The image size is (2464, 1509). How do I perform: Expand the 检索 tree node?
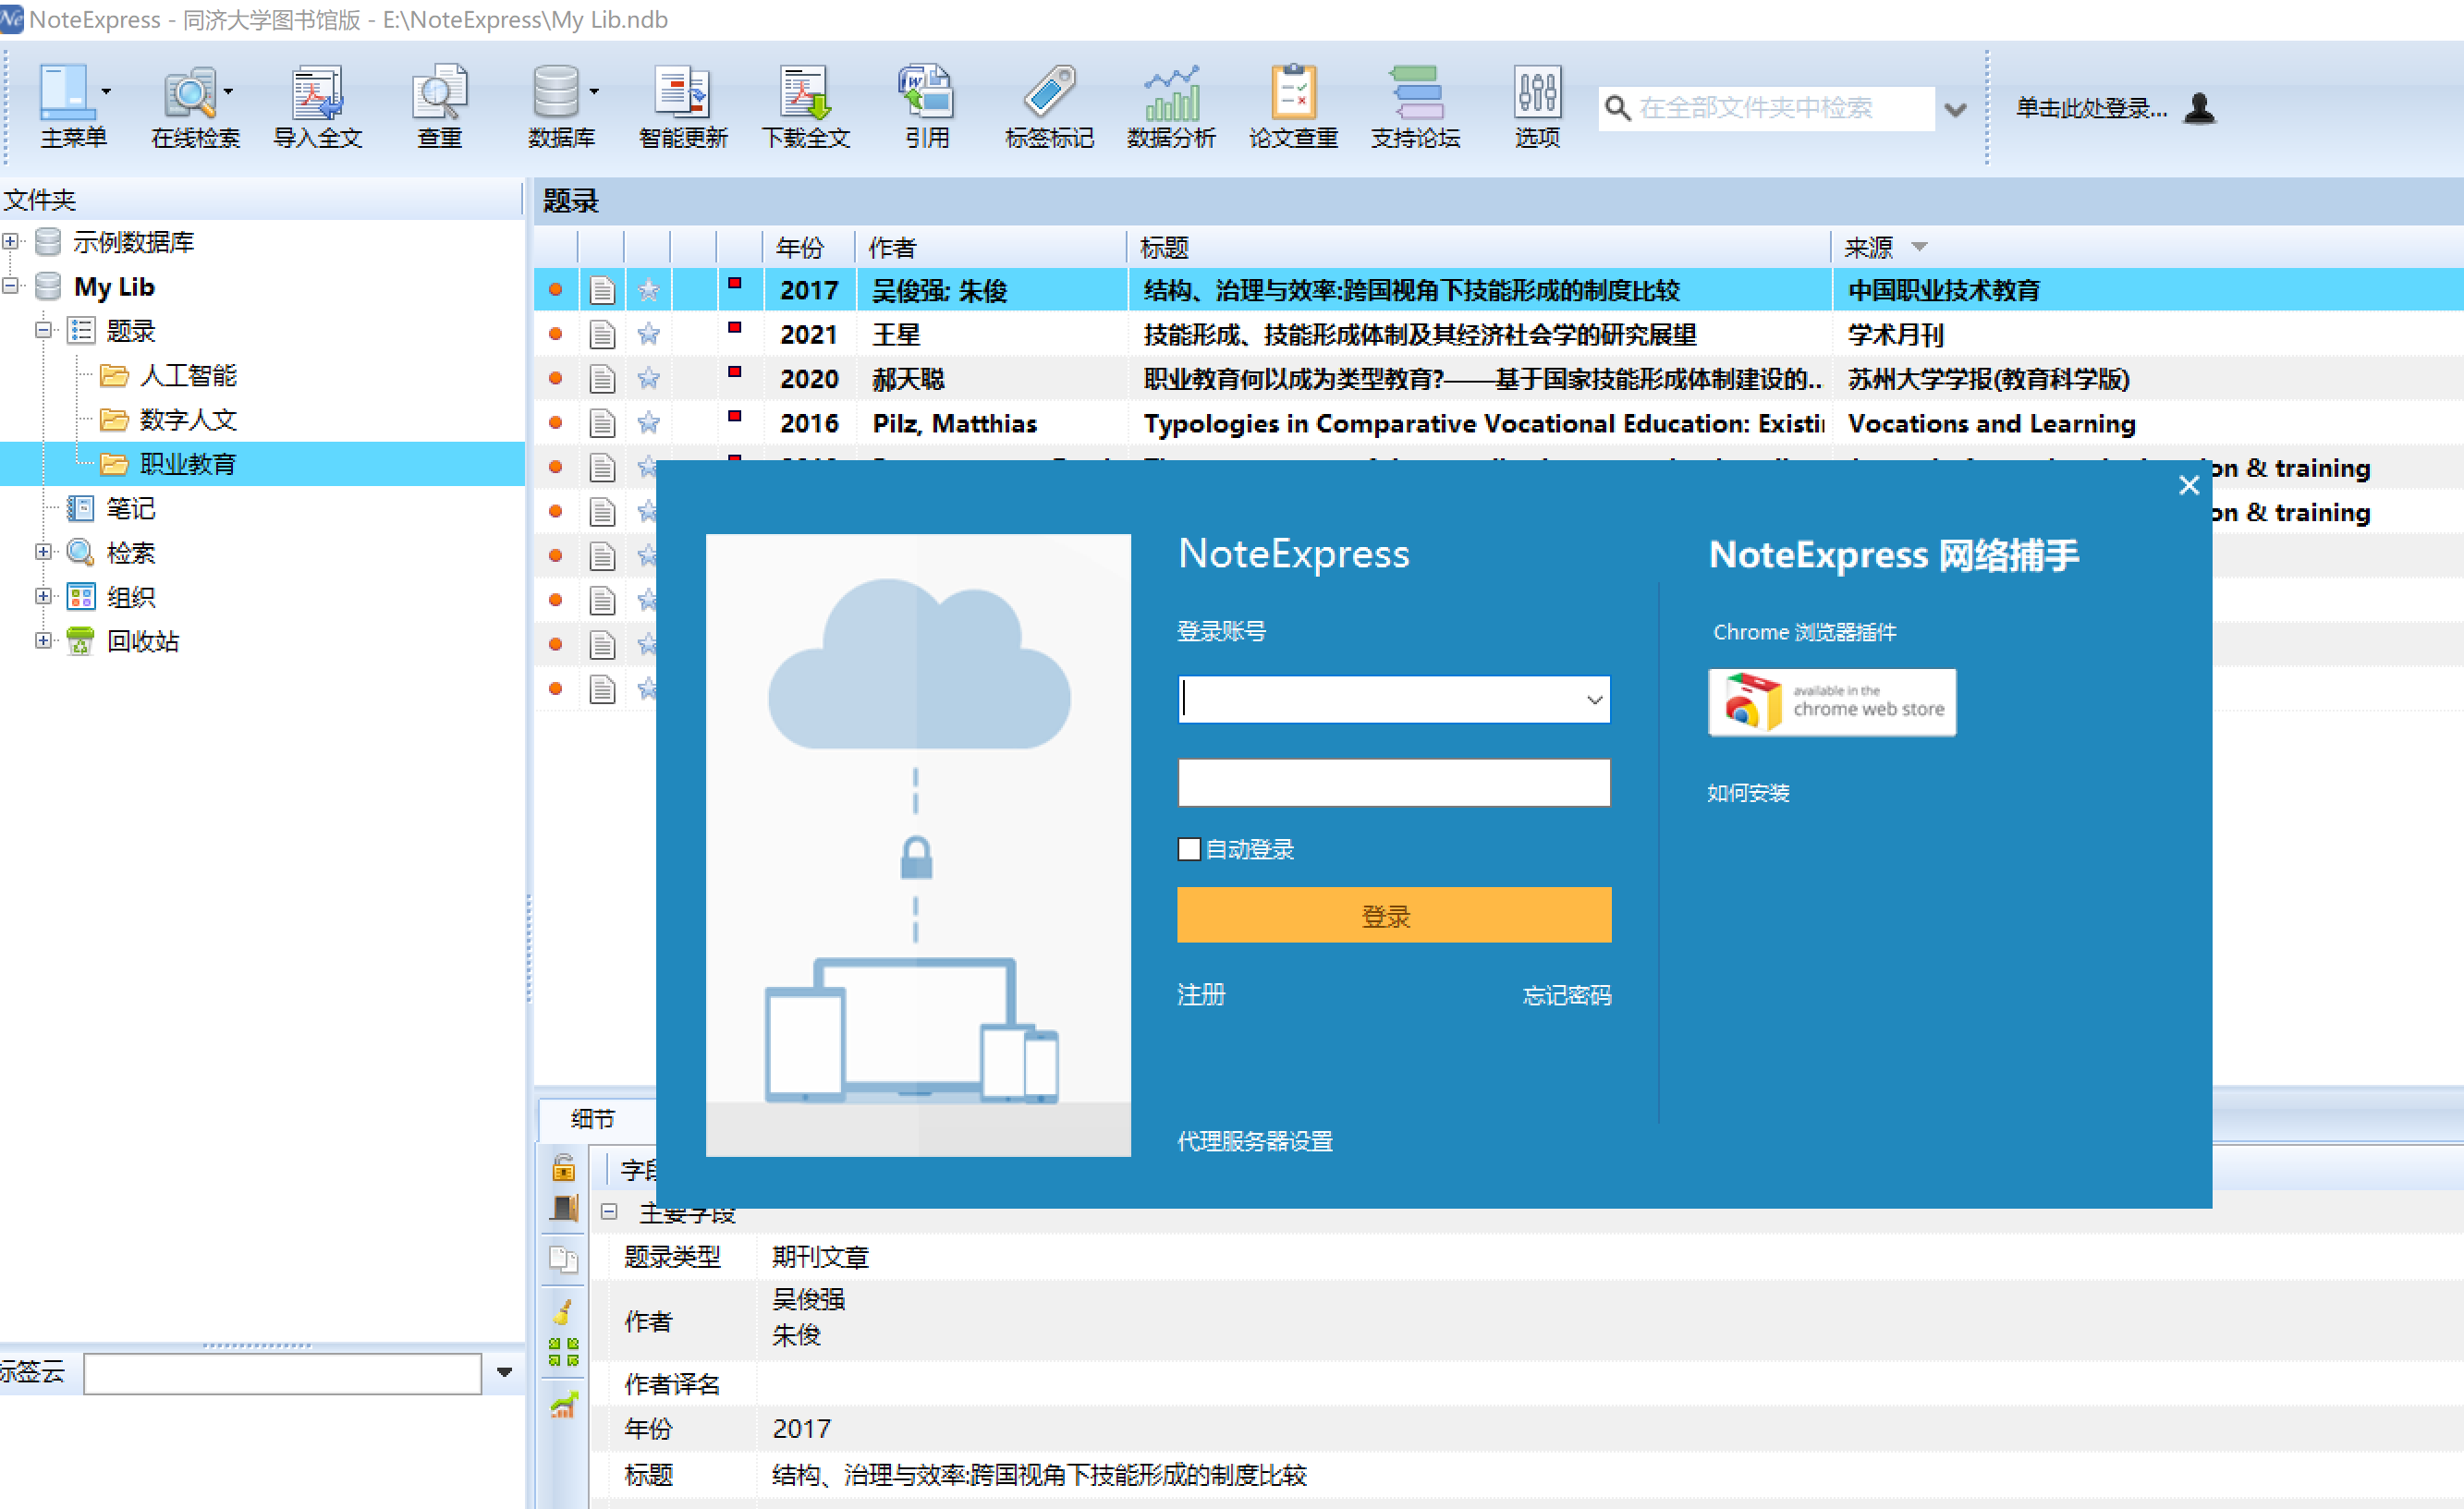click(43, 551)
